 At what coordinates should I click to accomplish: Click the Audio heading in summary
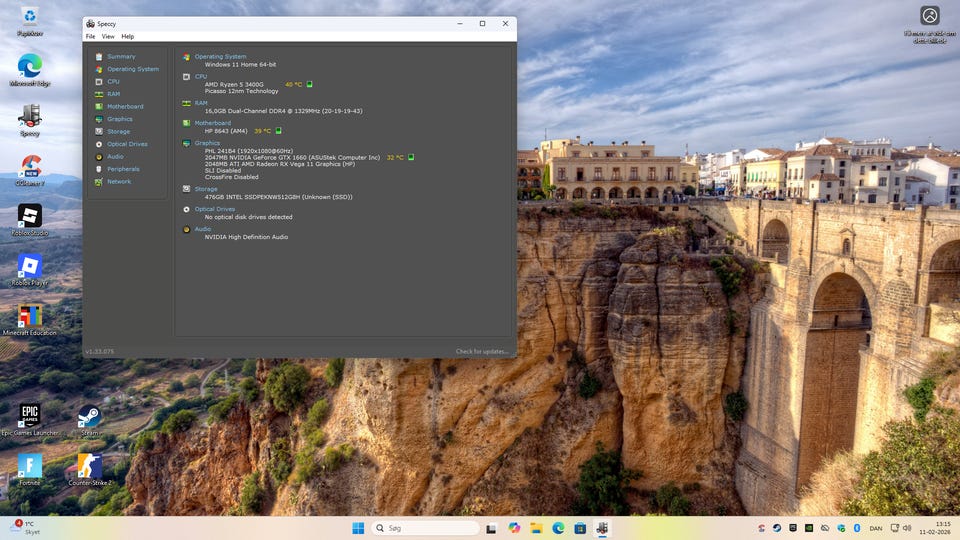[203, 229]
